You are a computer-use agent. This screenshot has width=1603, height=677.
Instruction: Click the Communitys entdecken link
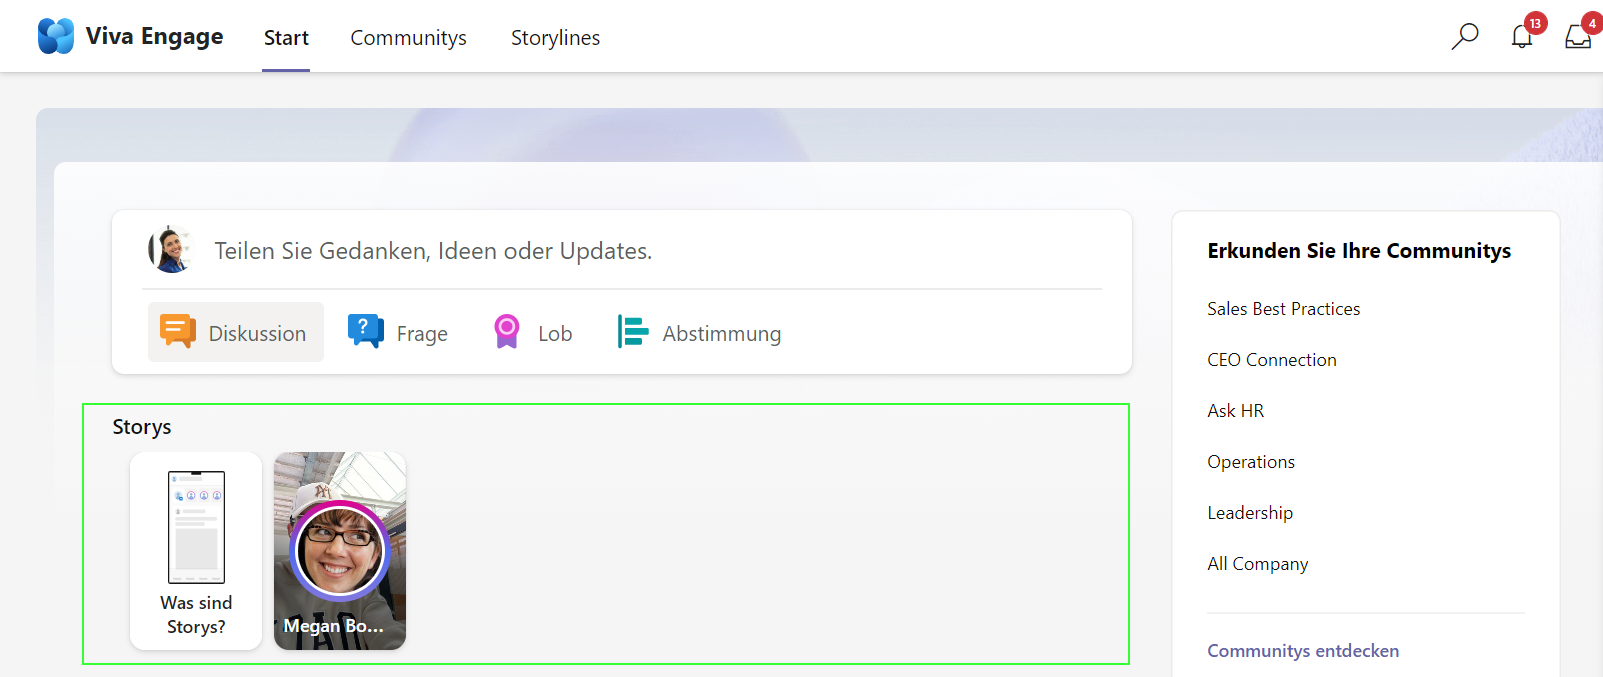(1303, 651)
